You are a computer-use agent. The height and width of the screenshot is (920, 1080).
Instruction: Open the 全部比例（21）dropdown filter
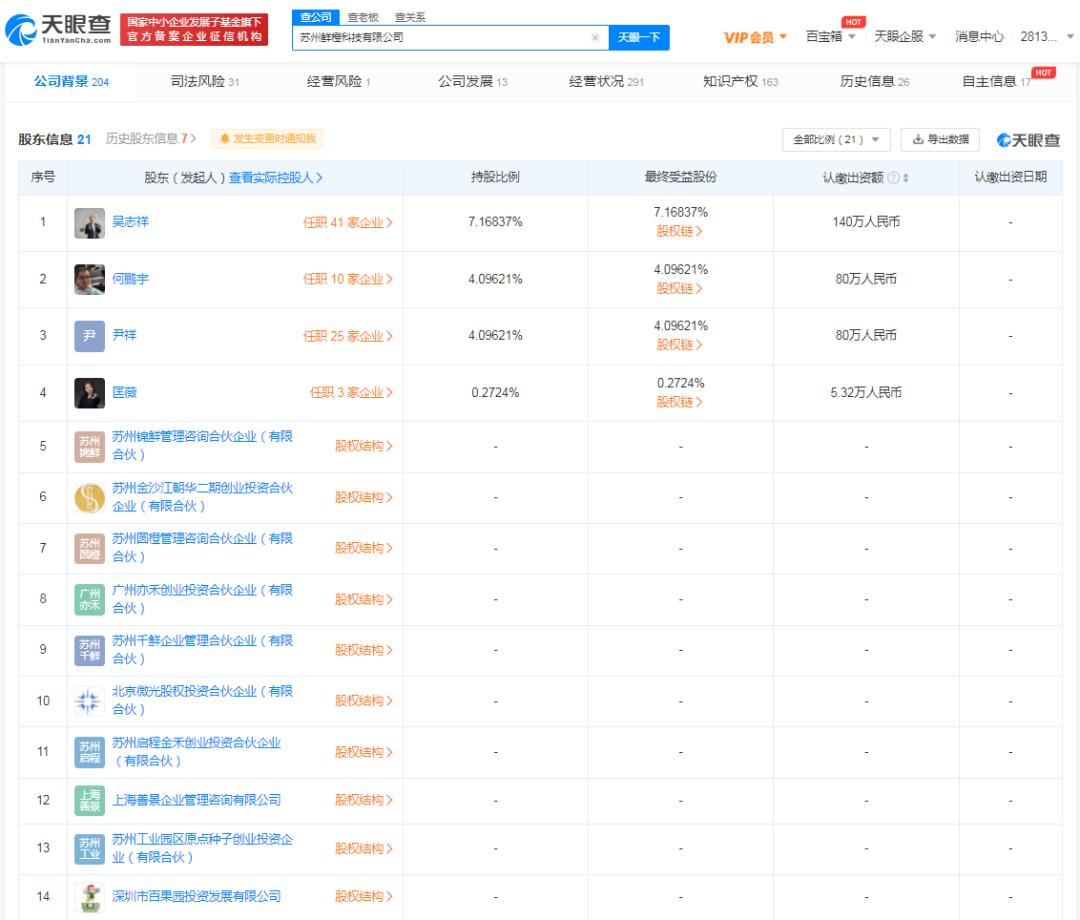(x=836, y=140)
